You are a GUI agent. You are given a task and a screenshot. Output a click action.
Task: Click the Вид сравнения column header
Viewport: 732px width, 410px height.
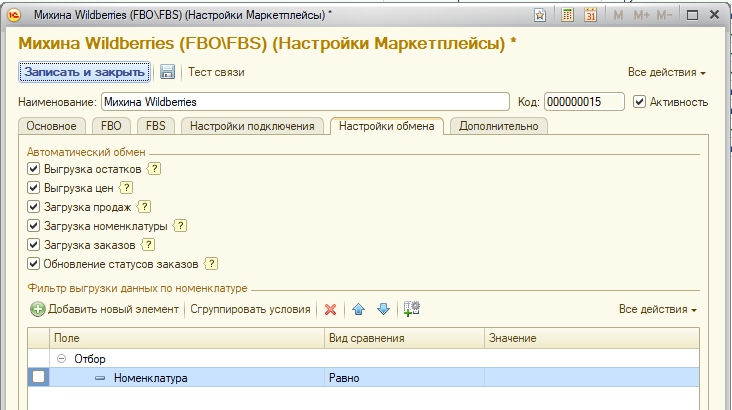tap(404, 338)
